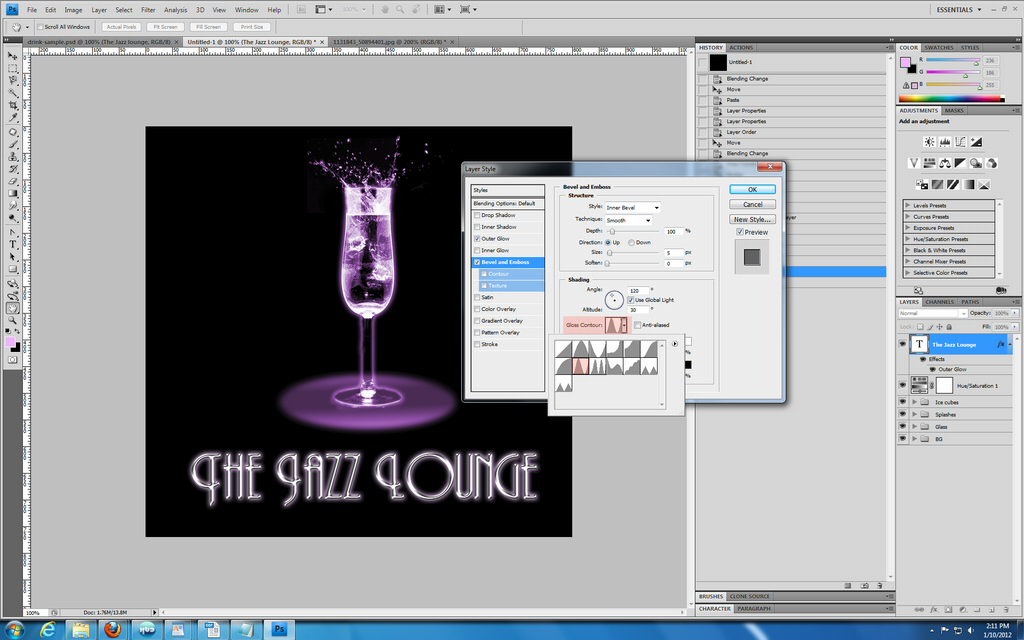Click the Windows Start button
This screenshot has width=1024, height=640.
click(x=14, y=630)
